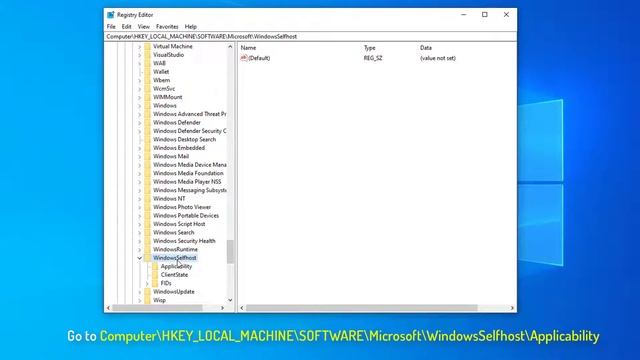Expand the Windows key
This screenshot has width=640, height=360.
coord(140,106)
